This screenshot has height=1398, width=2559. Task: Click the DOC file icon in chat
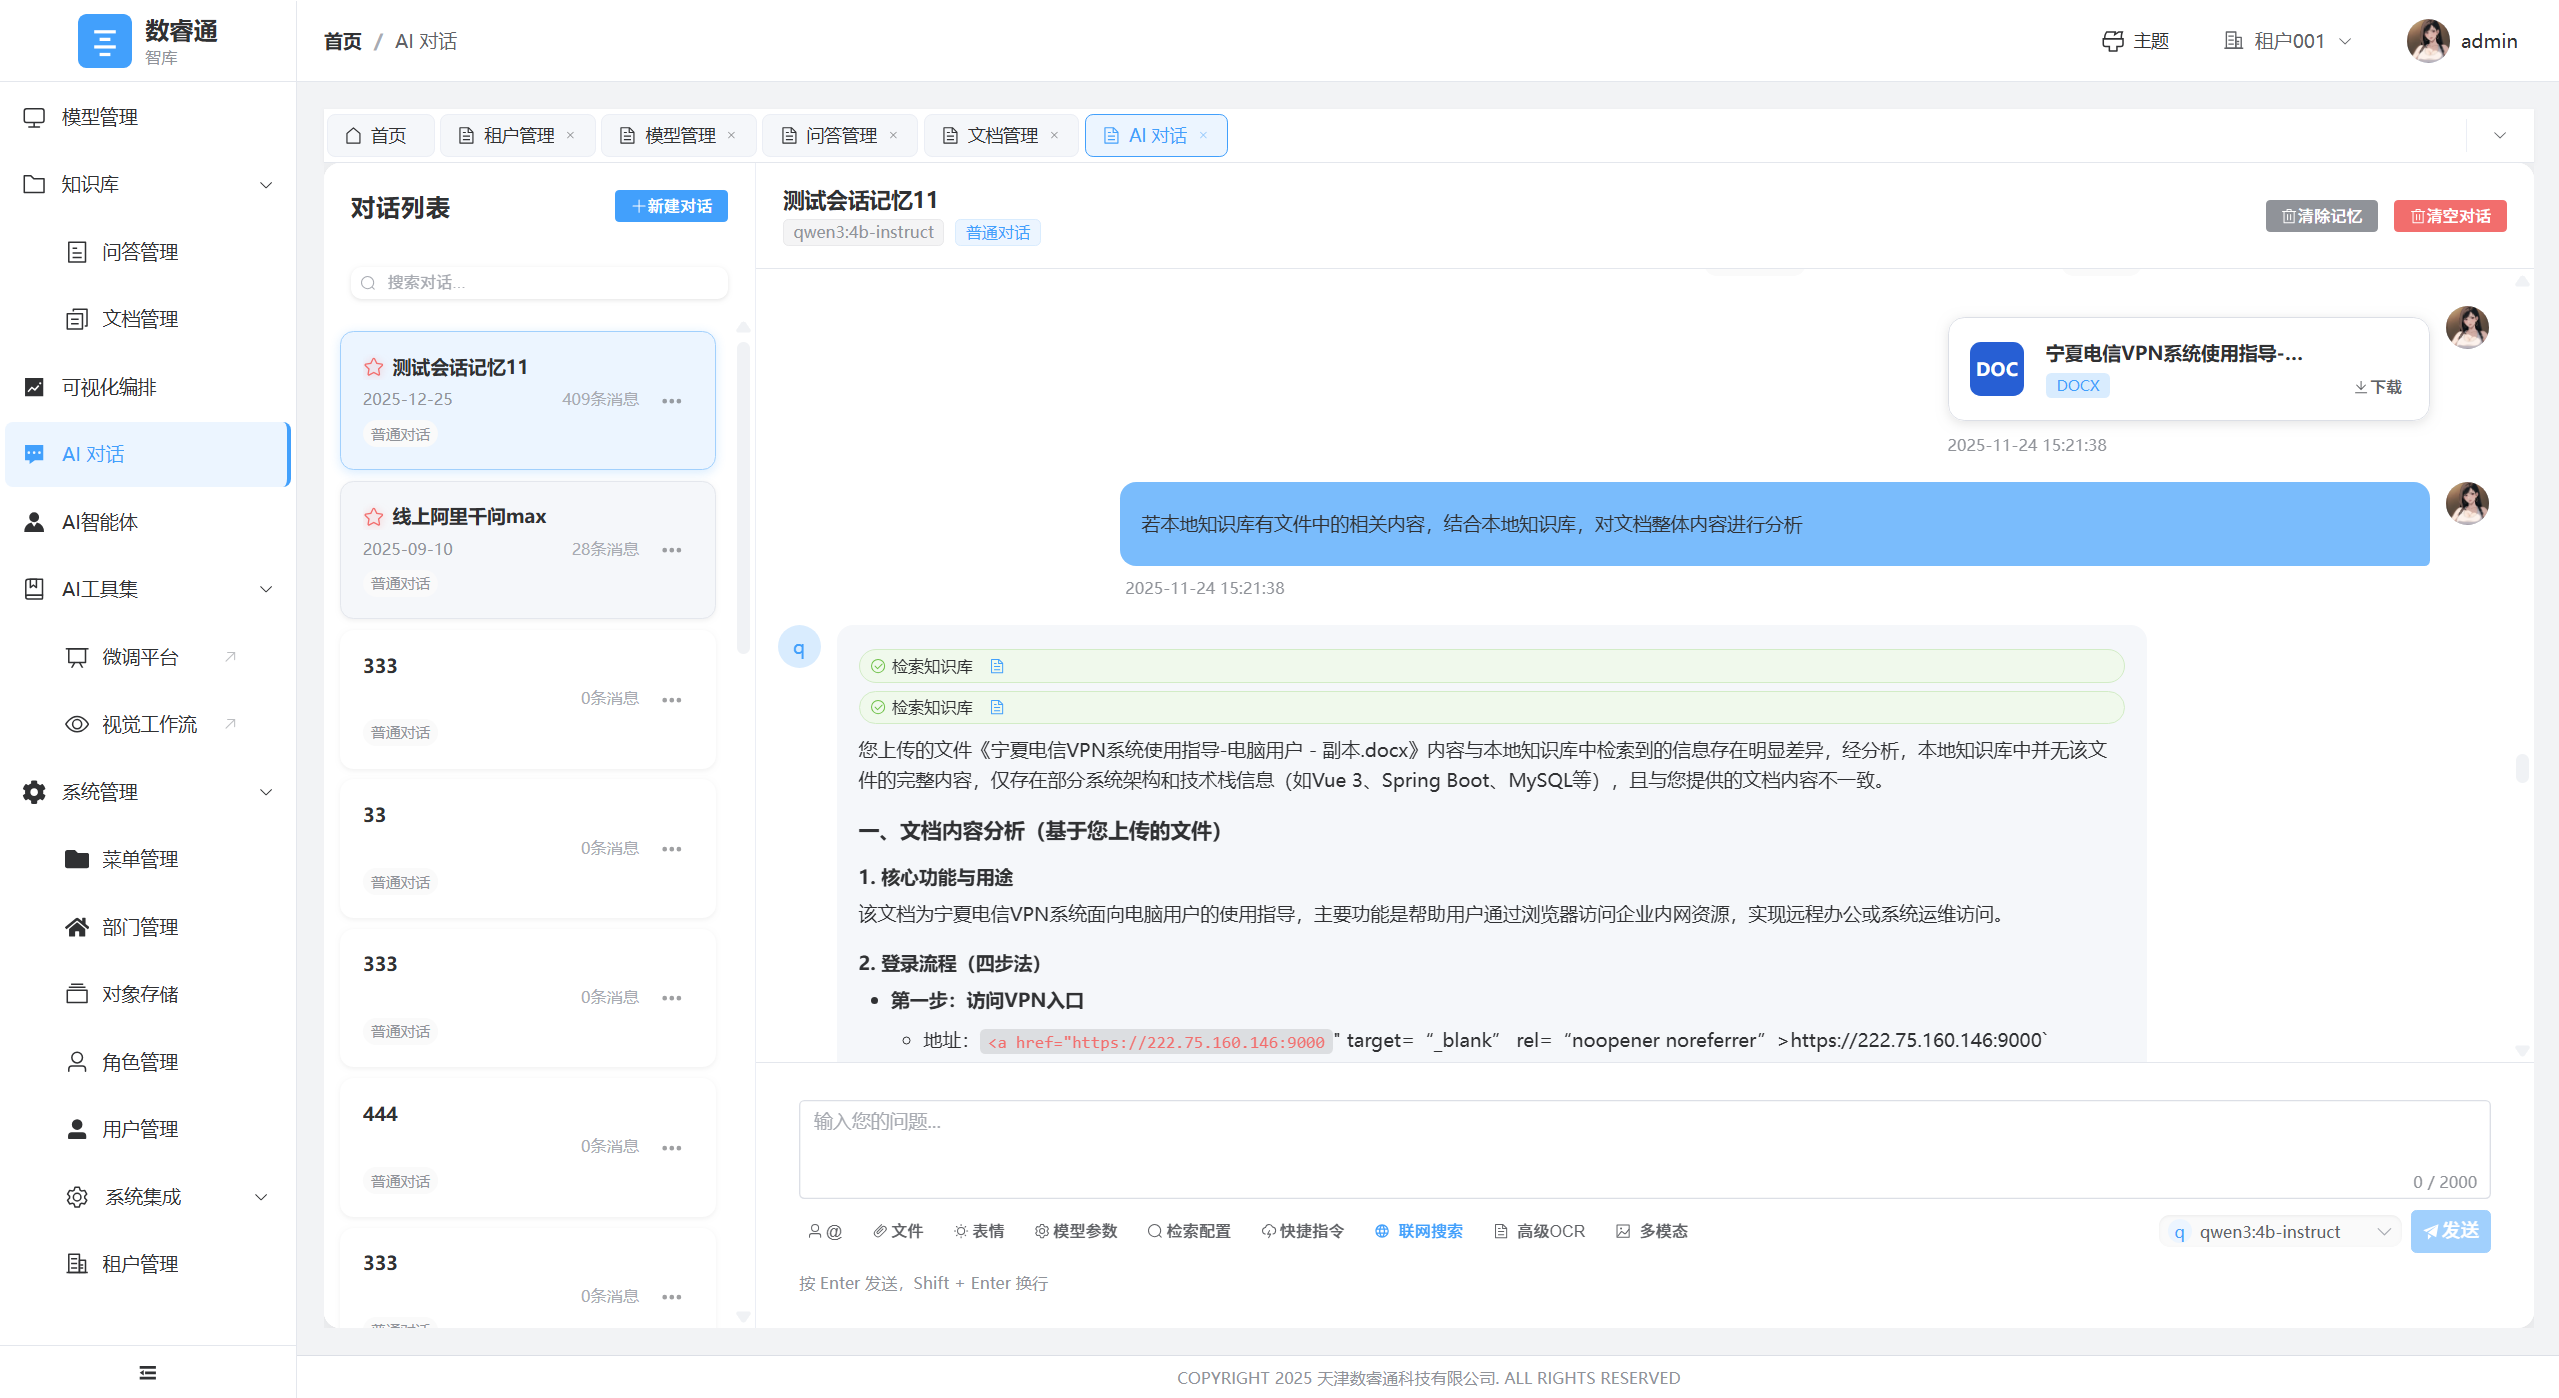(x=1996, y=369)
